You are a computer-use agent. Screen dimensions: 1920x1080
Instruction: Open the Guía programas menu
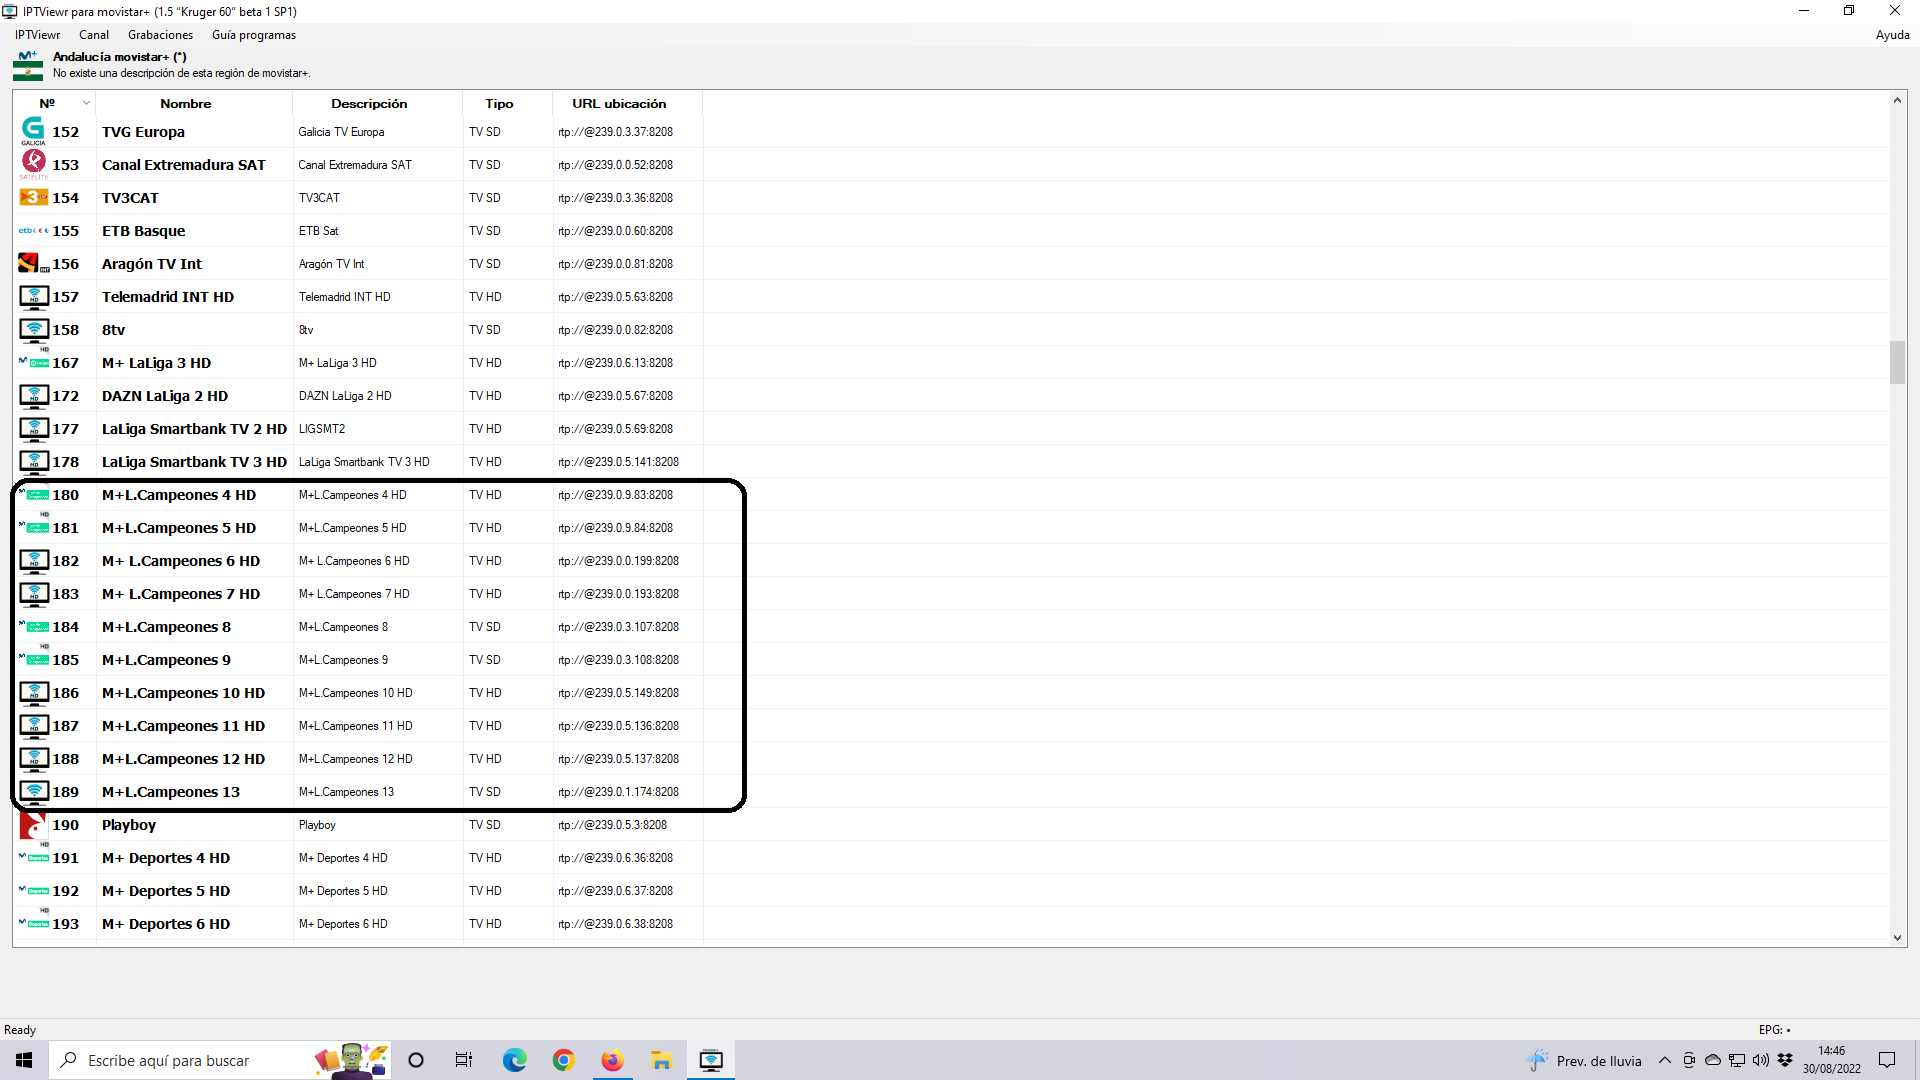pos(254,35)
